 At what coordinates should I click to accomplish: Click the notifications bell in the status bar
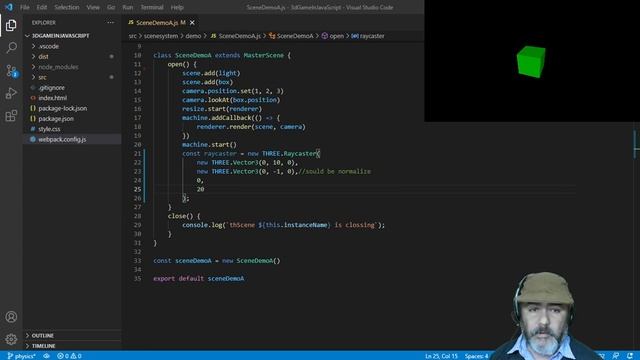click(630, 356)
